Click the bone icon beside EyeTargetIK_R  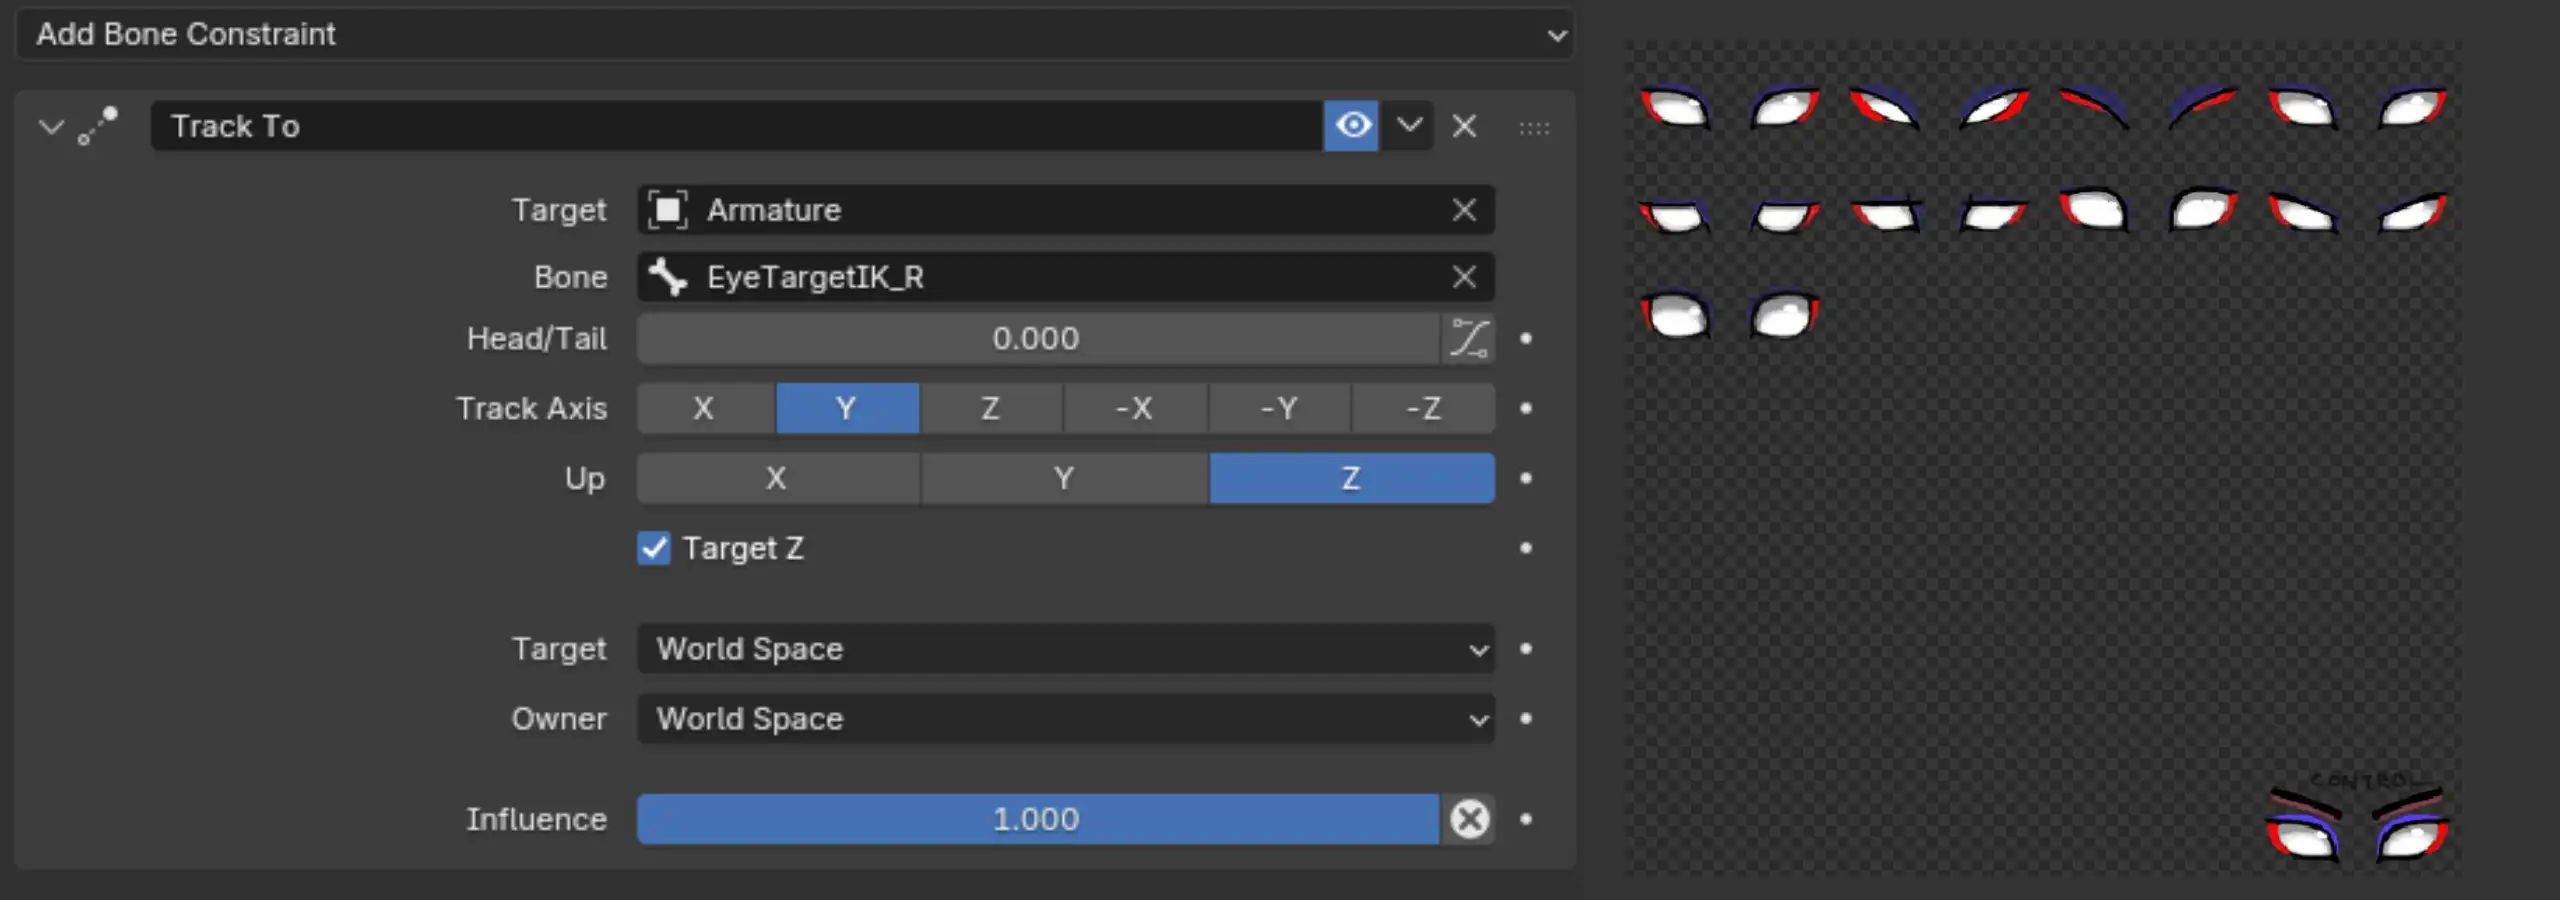(x=667, y=277)
